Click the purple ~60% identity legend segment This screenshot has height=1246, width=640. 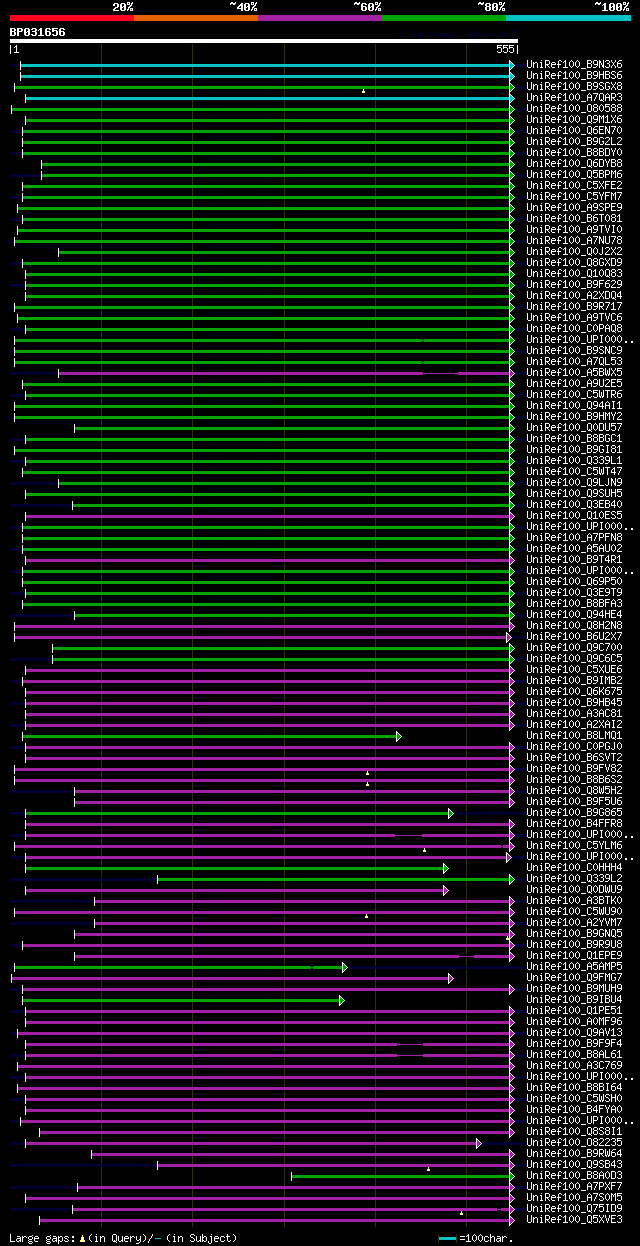[x=319, y=18]
